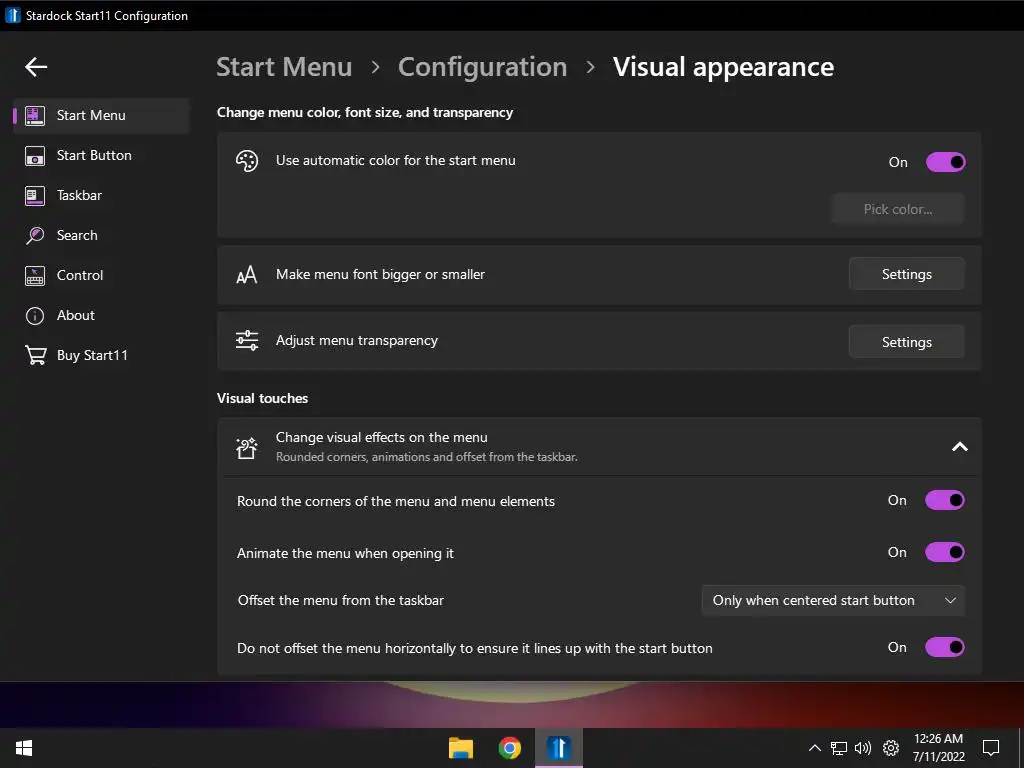Click the Start Menu sidebar icon

pyautogui.click(x=35, y=116)
